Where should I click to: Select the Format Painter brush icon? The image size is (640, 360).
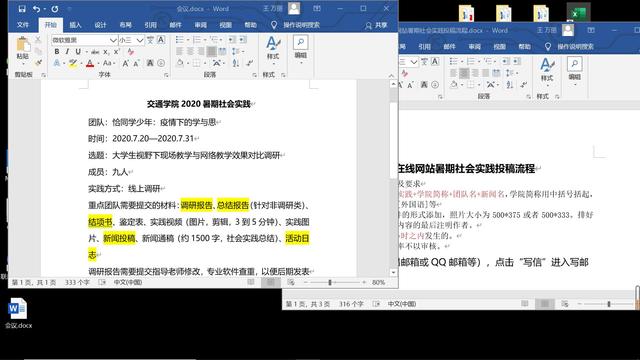click(x=38, y=63)
